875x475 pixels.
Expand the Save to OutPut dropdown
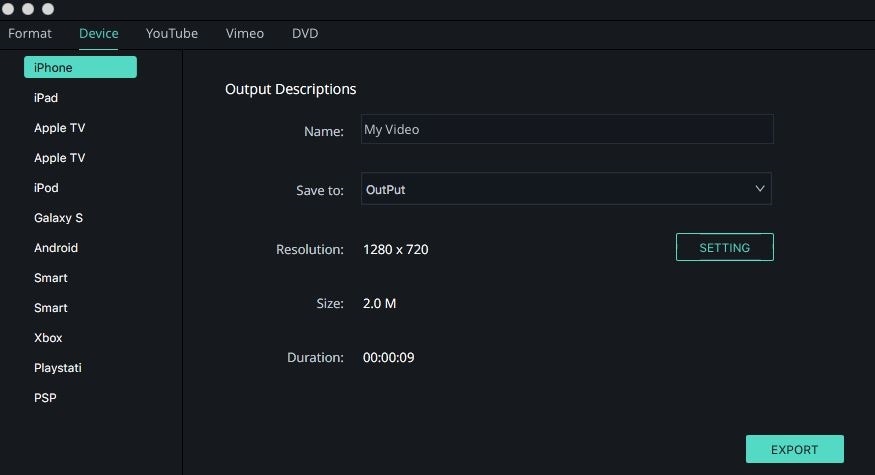(x=566, y=189)
